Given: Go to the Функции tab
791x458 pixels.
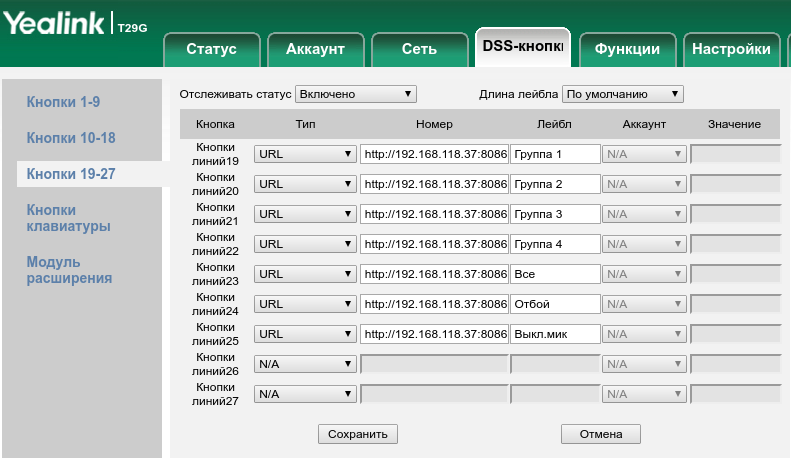Looking at the screenshot, I should tap(626, 49).
